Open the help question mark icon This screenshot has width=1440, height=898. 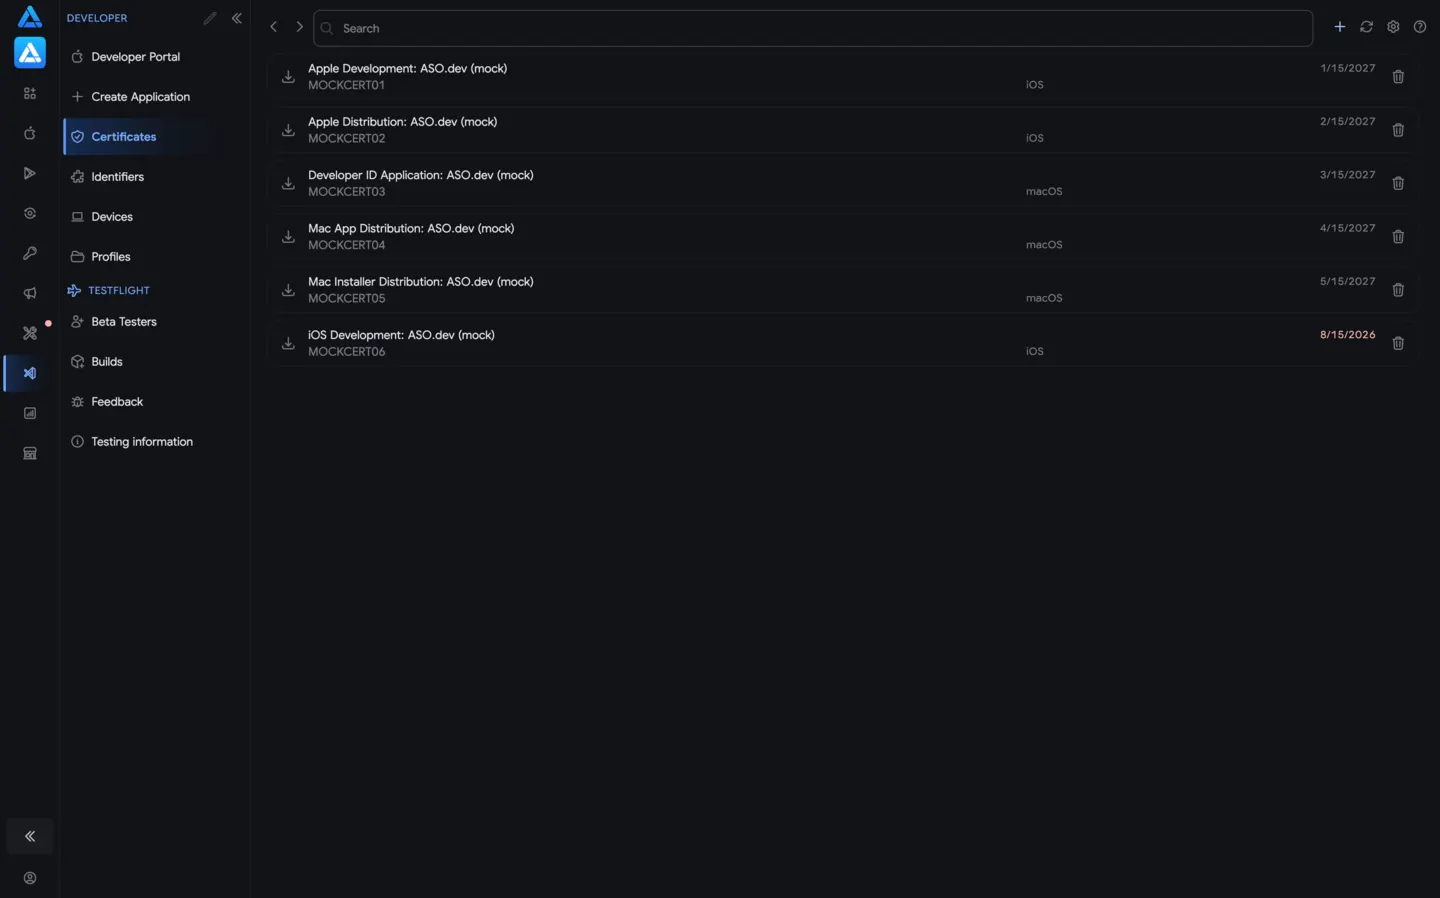1420,27
